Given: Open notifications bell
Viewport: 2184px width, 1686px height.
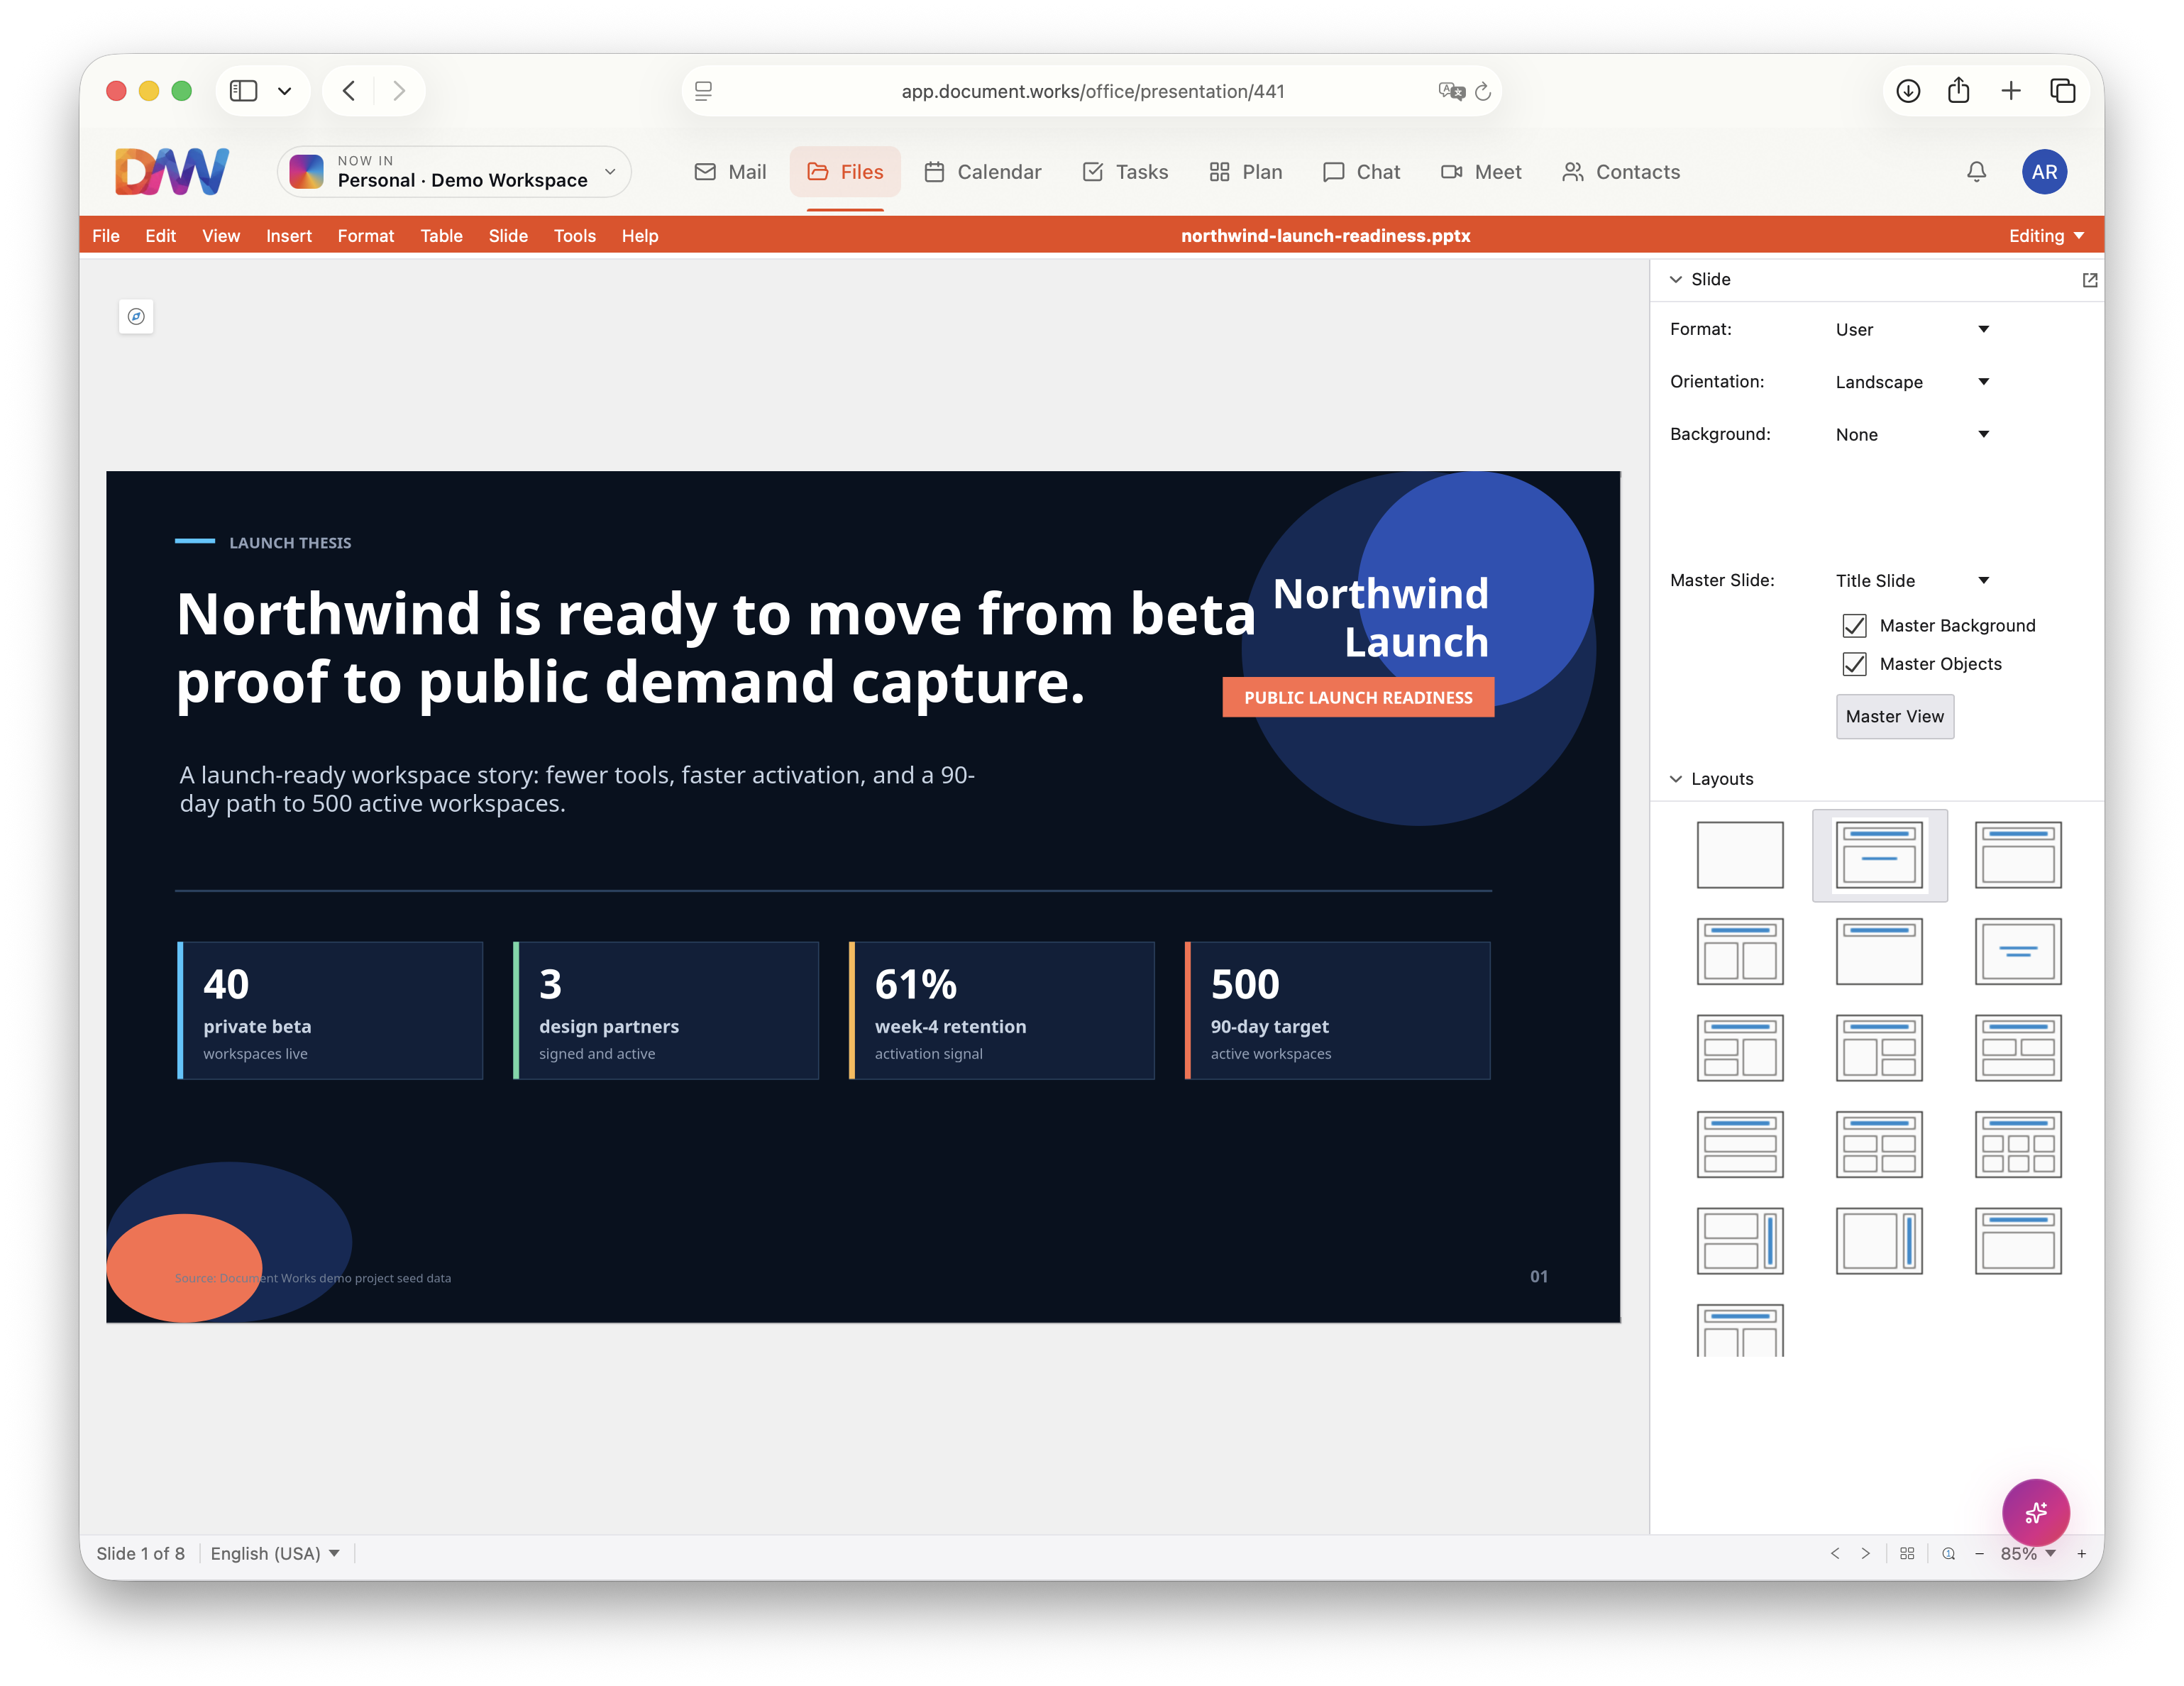Looking at the screenshot, I should click(x=1976, y=172).
